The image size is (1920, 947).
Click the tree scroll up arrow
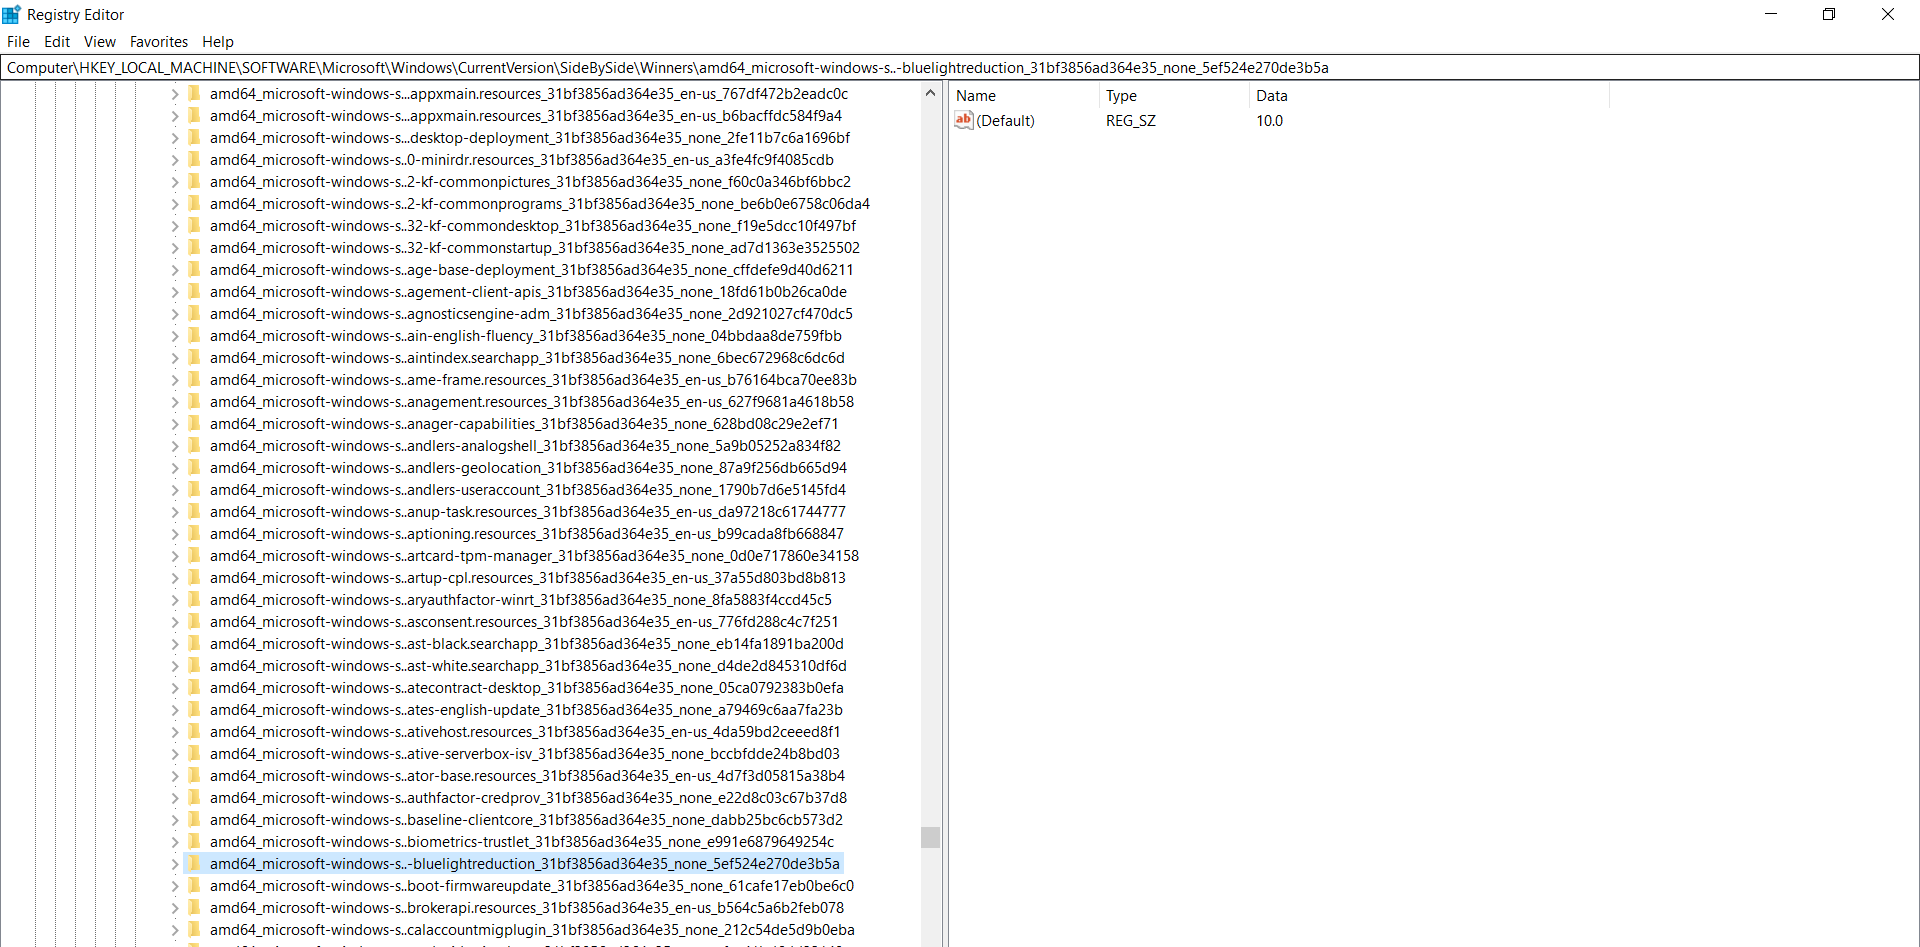[x=930, y=93]
